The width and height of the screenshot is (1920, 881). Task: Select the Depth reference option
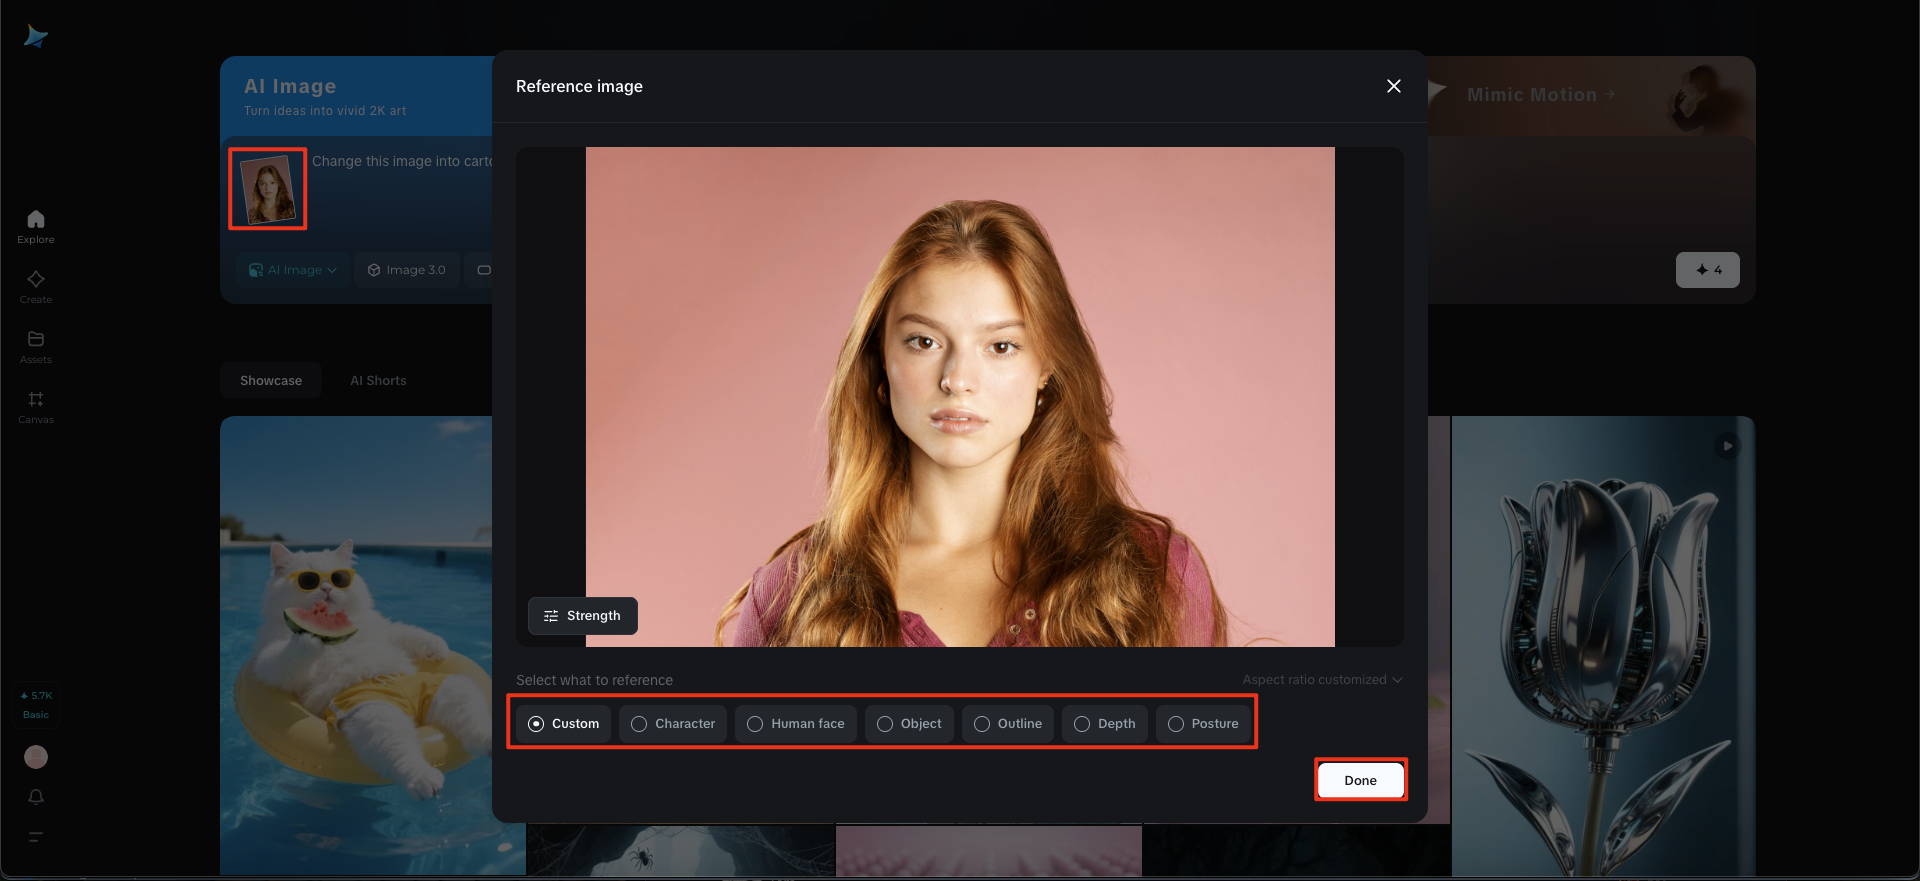pos(1105,724)
